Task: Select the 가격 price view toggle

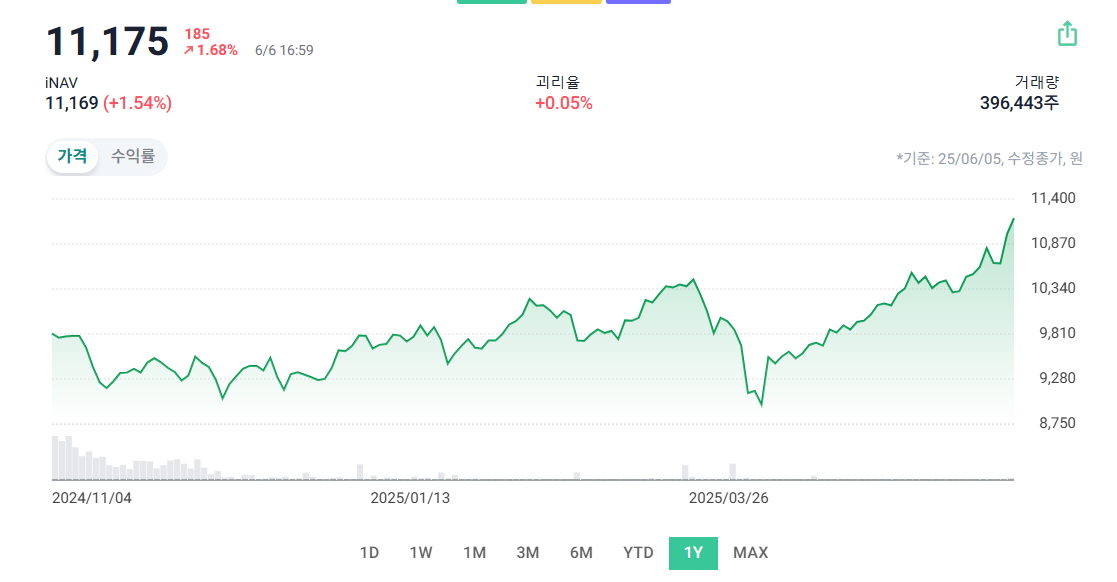Action: pos(72,156)
